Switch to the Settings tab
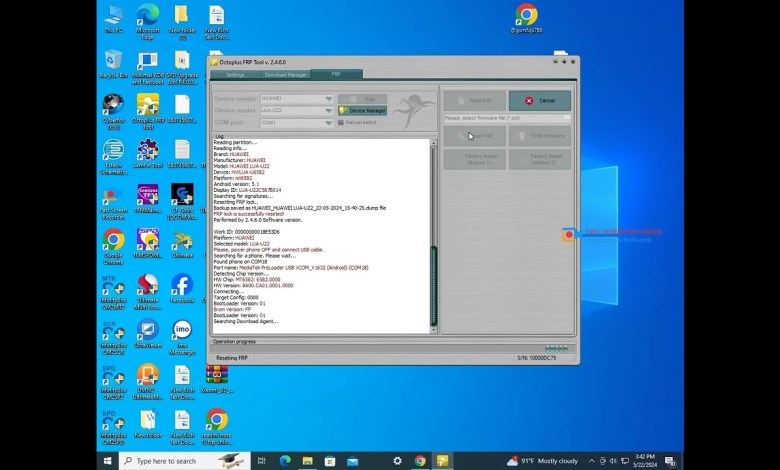The height and width of the screenshot is (470, 780). click(x=235, y=75)
